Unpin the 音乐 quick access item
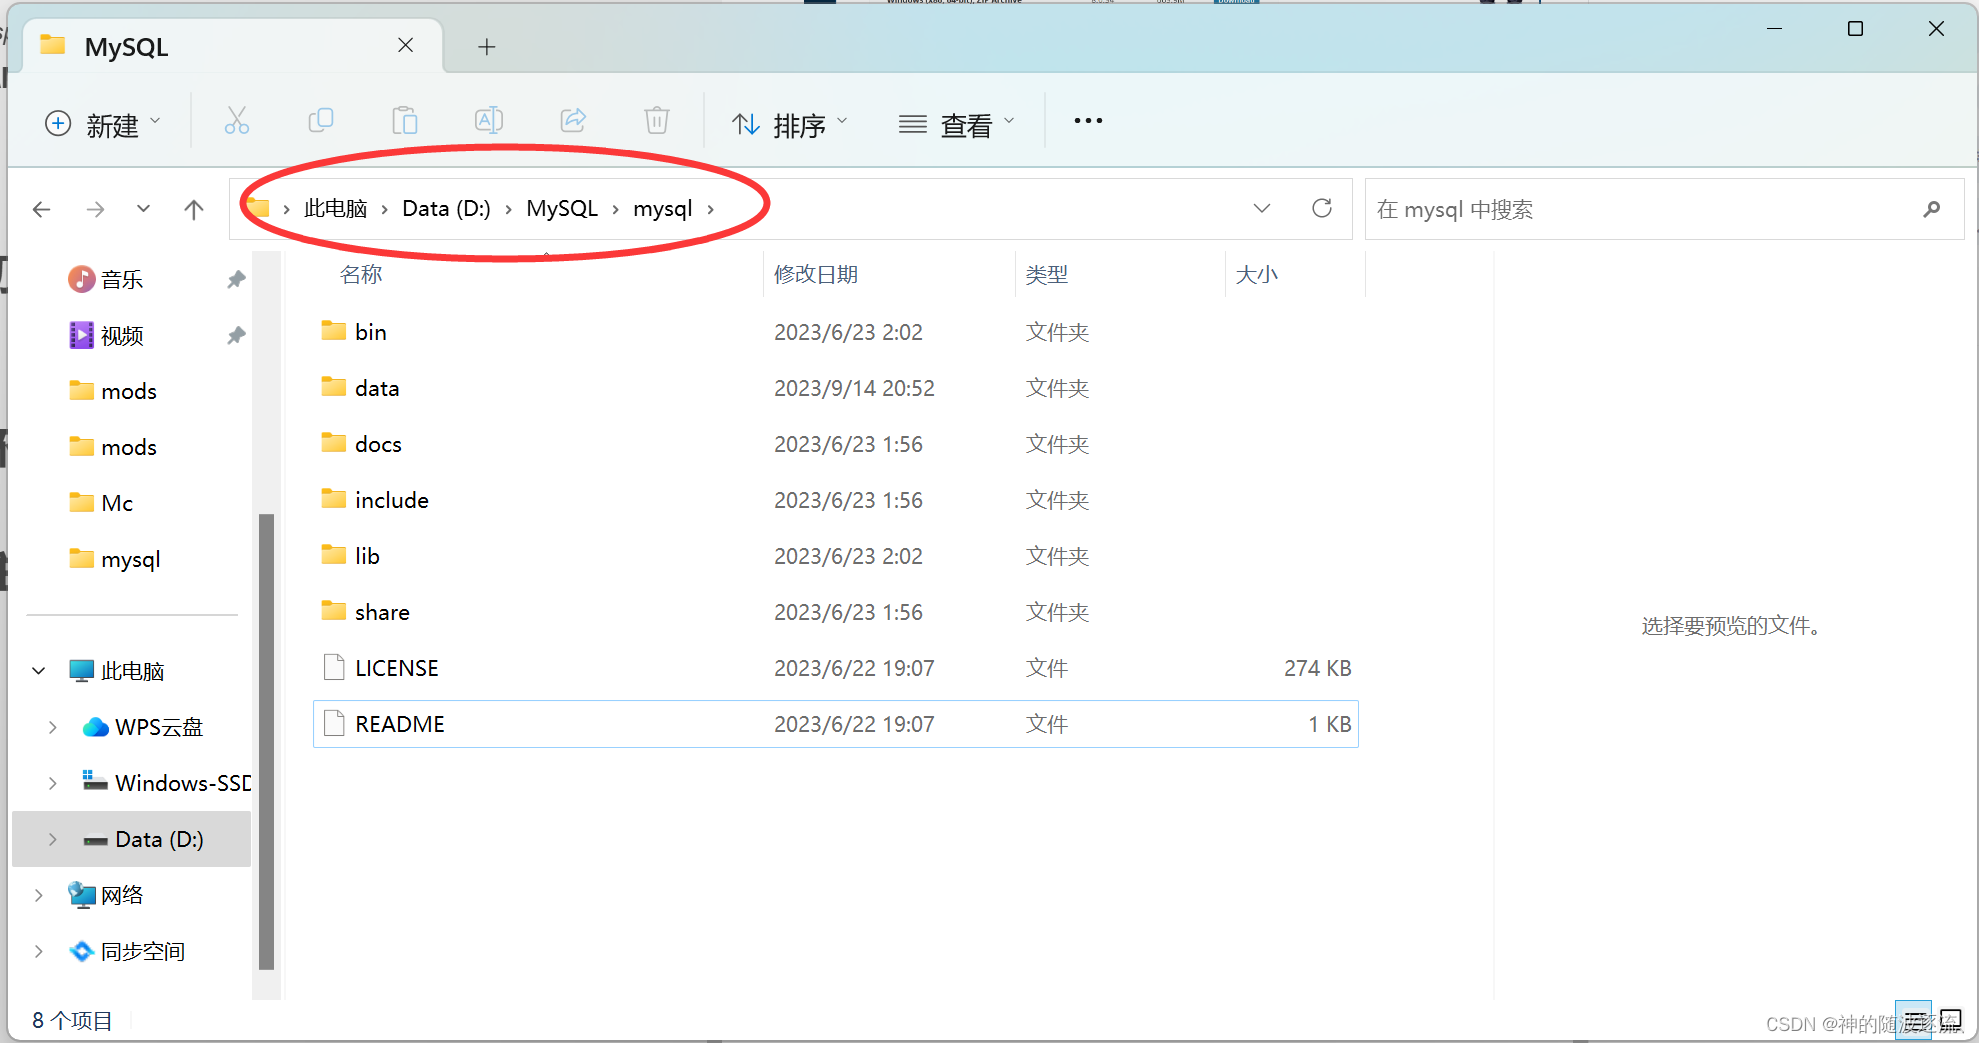Viewport: 1979px width, 1043px height. (236, 279)
